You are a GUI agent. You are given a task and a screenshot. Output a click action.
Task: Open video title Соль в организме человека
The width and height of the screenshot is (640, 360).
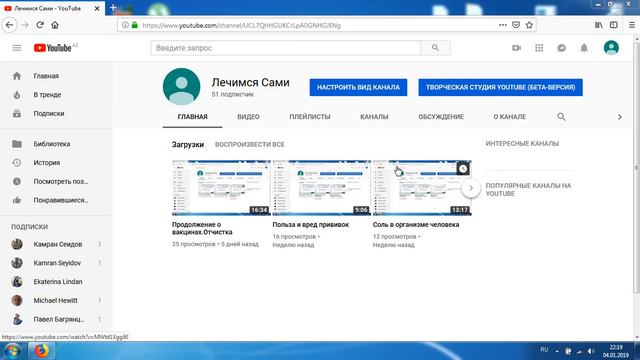[416, 224]
